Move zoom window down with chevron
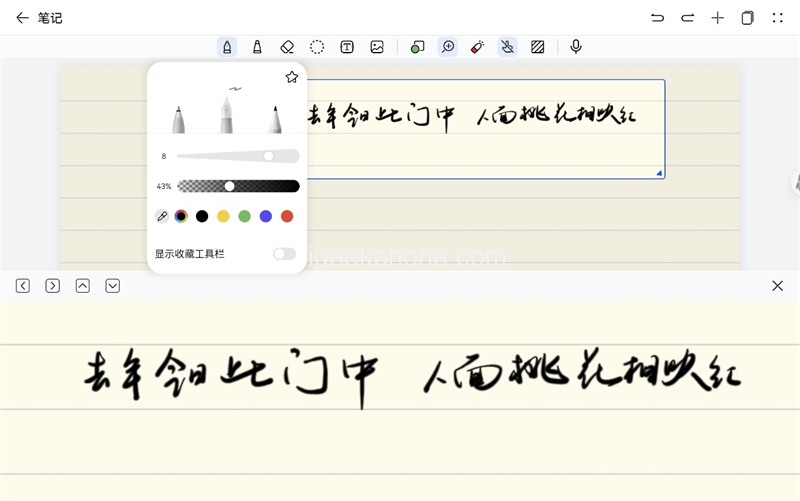The image size is (800, 501). tap(113, 286)
